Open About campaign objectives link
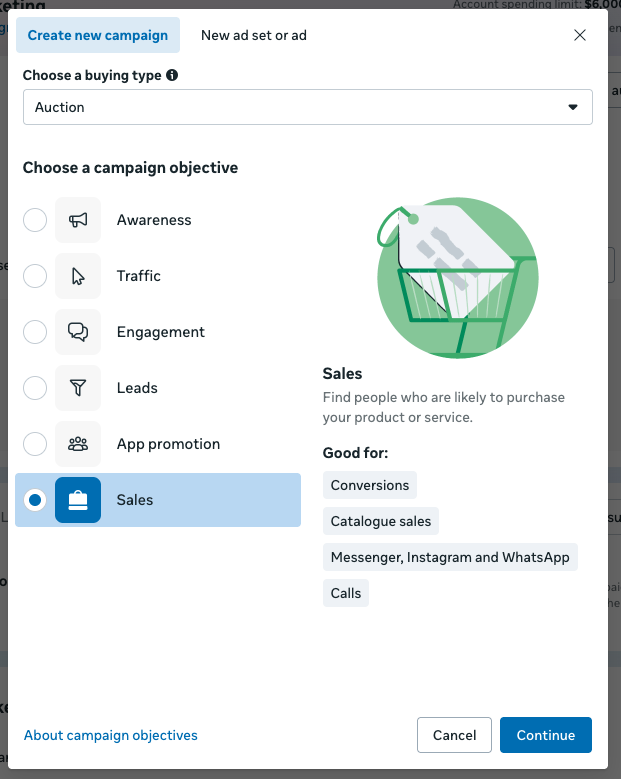Screen dimensions: 621x779 (x=111, y=735)
